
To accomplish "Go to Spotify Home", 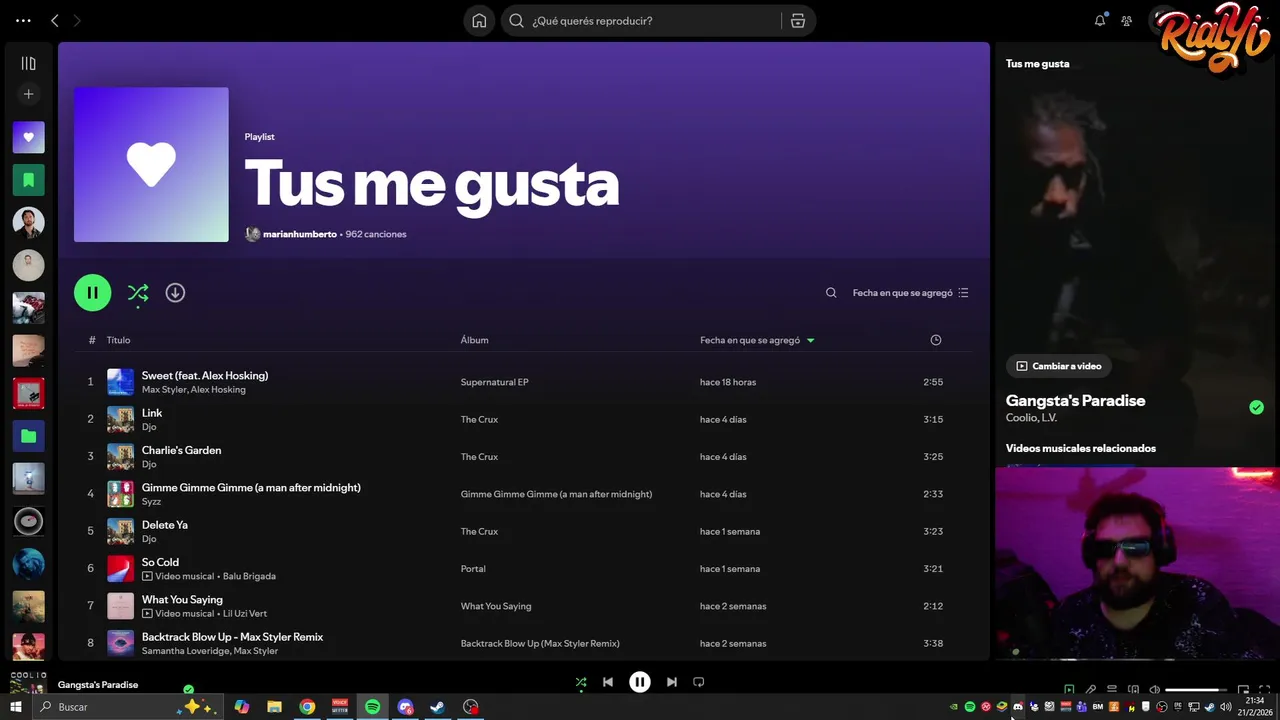I will [x=479, y=20].
